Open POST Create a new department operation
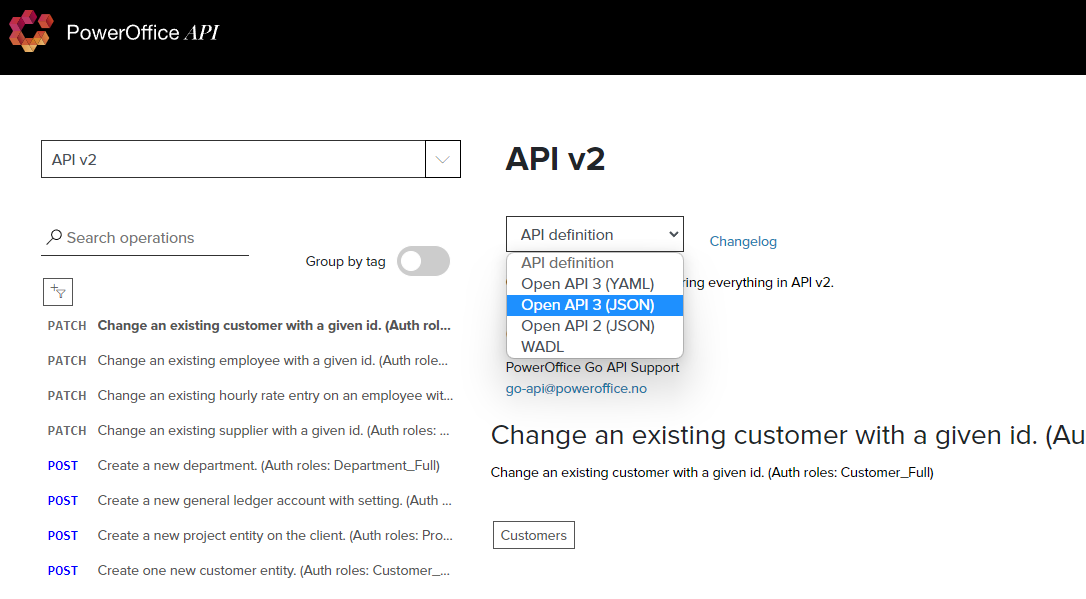The height and width of the screenshot is (599, 1086). coord(268,465)
